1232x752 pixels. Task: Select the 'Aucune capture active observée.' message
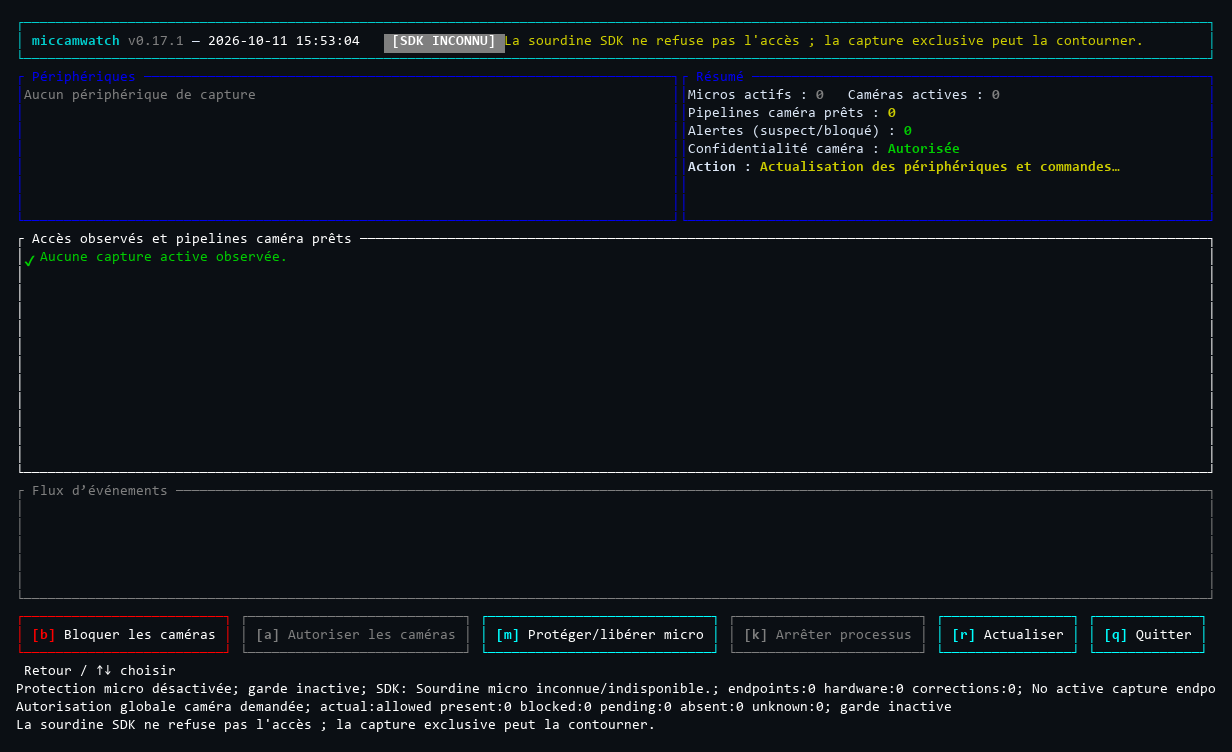pos(164,257)
